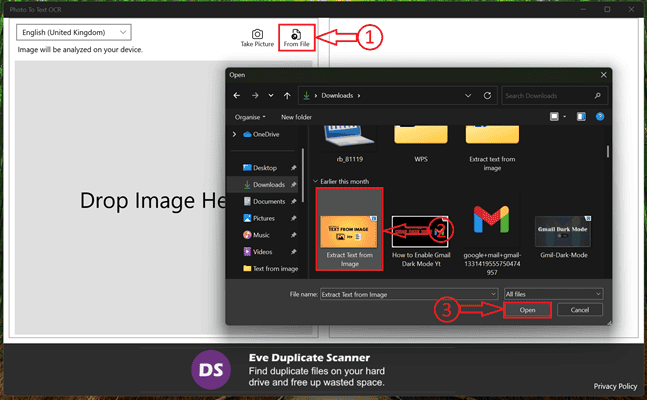Open recent locations chevron in dialog
Viewport: 647px width, 400px height.
(271, 95)
